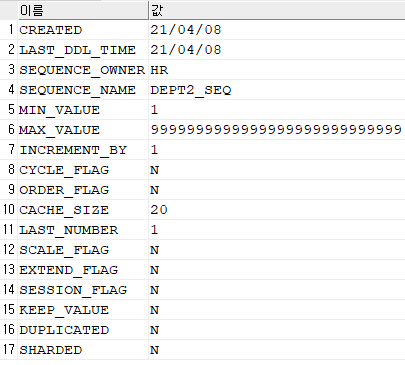
Task: Click the LAST_DDL_TIME value 21/04/08
Action: (277, 50)
